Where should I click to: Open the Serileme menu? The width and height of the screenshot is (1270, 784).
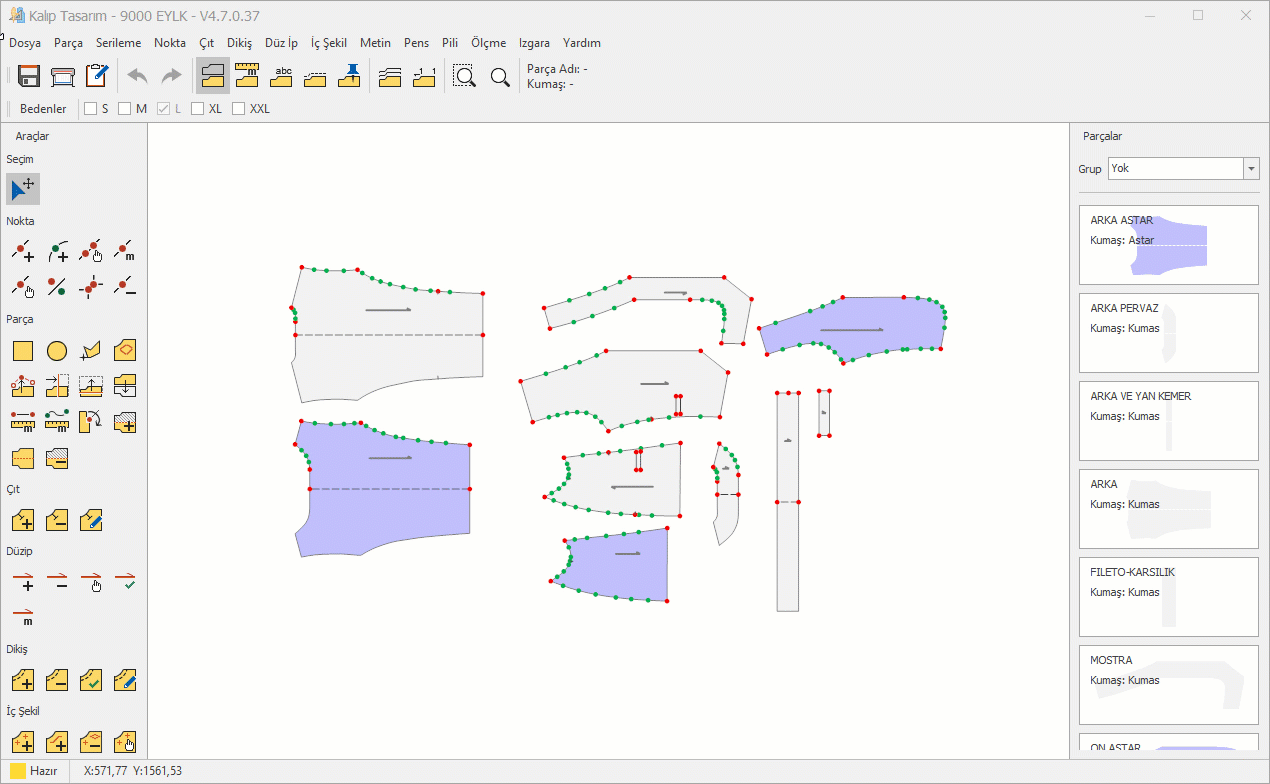[118, 43]
